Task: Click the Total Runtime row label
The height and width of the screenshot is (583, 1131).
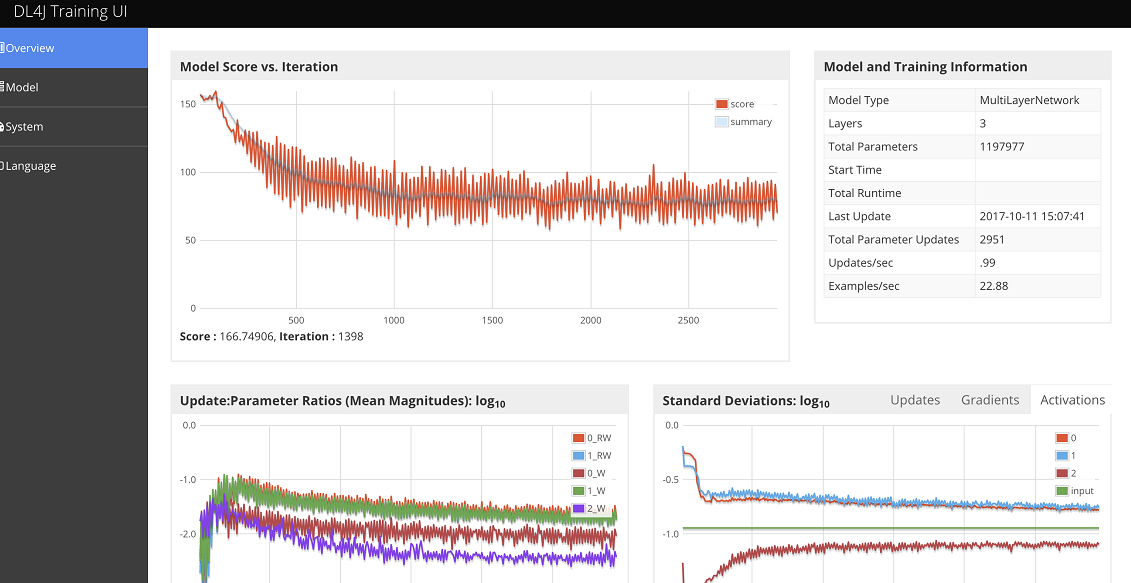Action: [865, 193]
